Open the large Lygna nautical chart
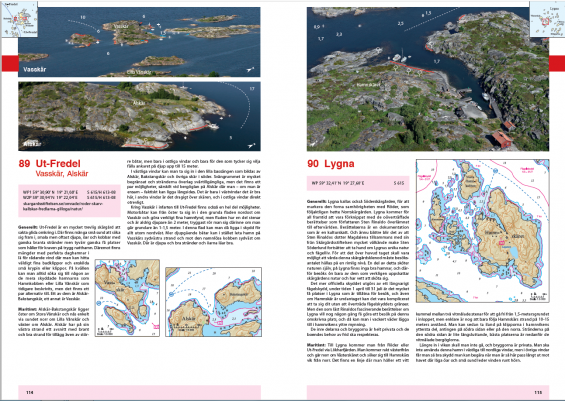 click(x=482, y=231)
